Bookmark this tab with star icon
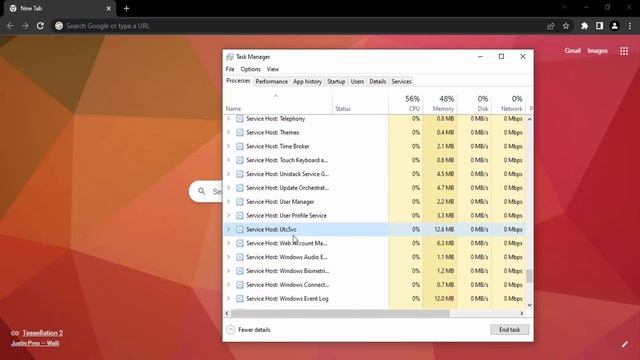This screenshot has height=360, width=640. tap(566, 26)
